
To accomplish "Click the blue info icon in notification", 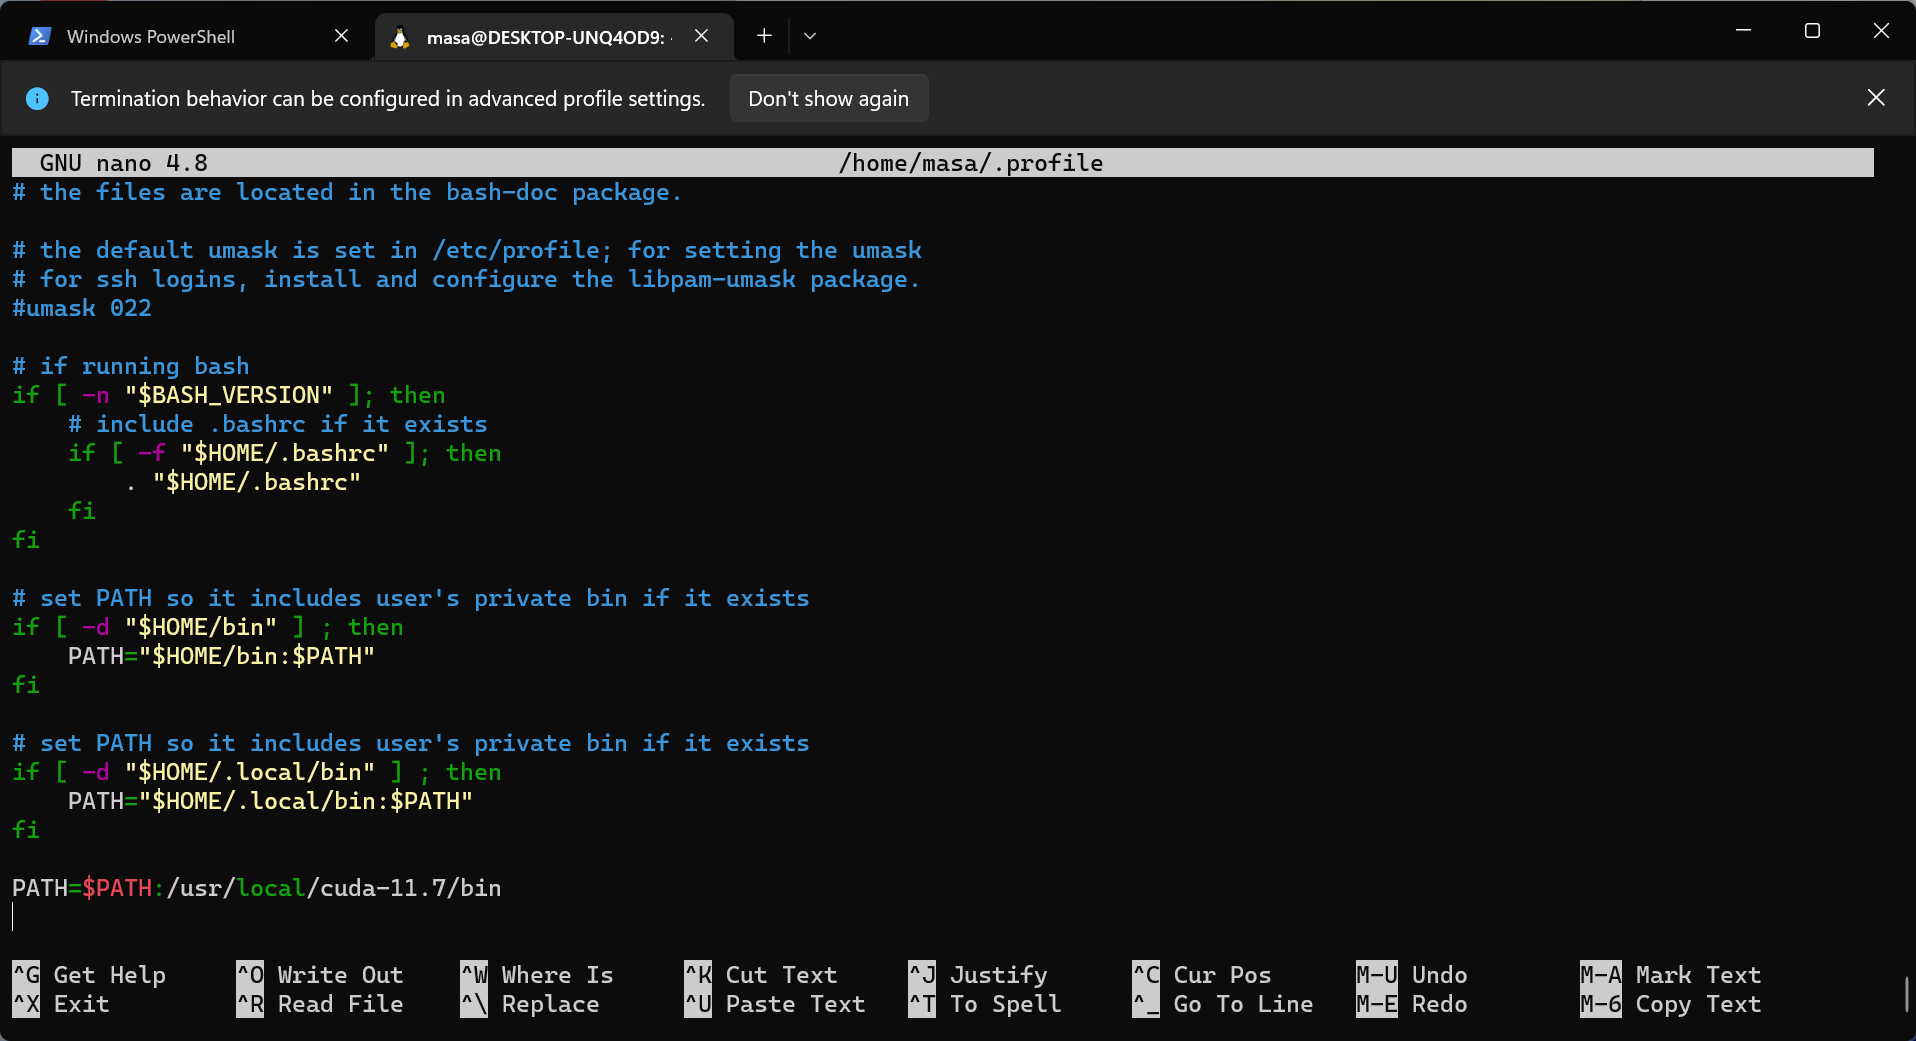I will [x=37, y=99].
